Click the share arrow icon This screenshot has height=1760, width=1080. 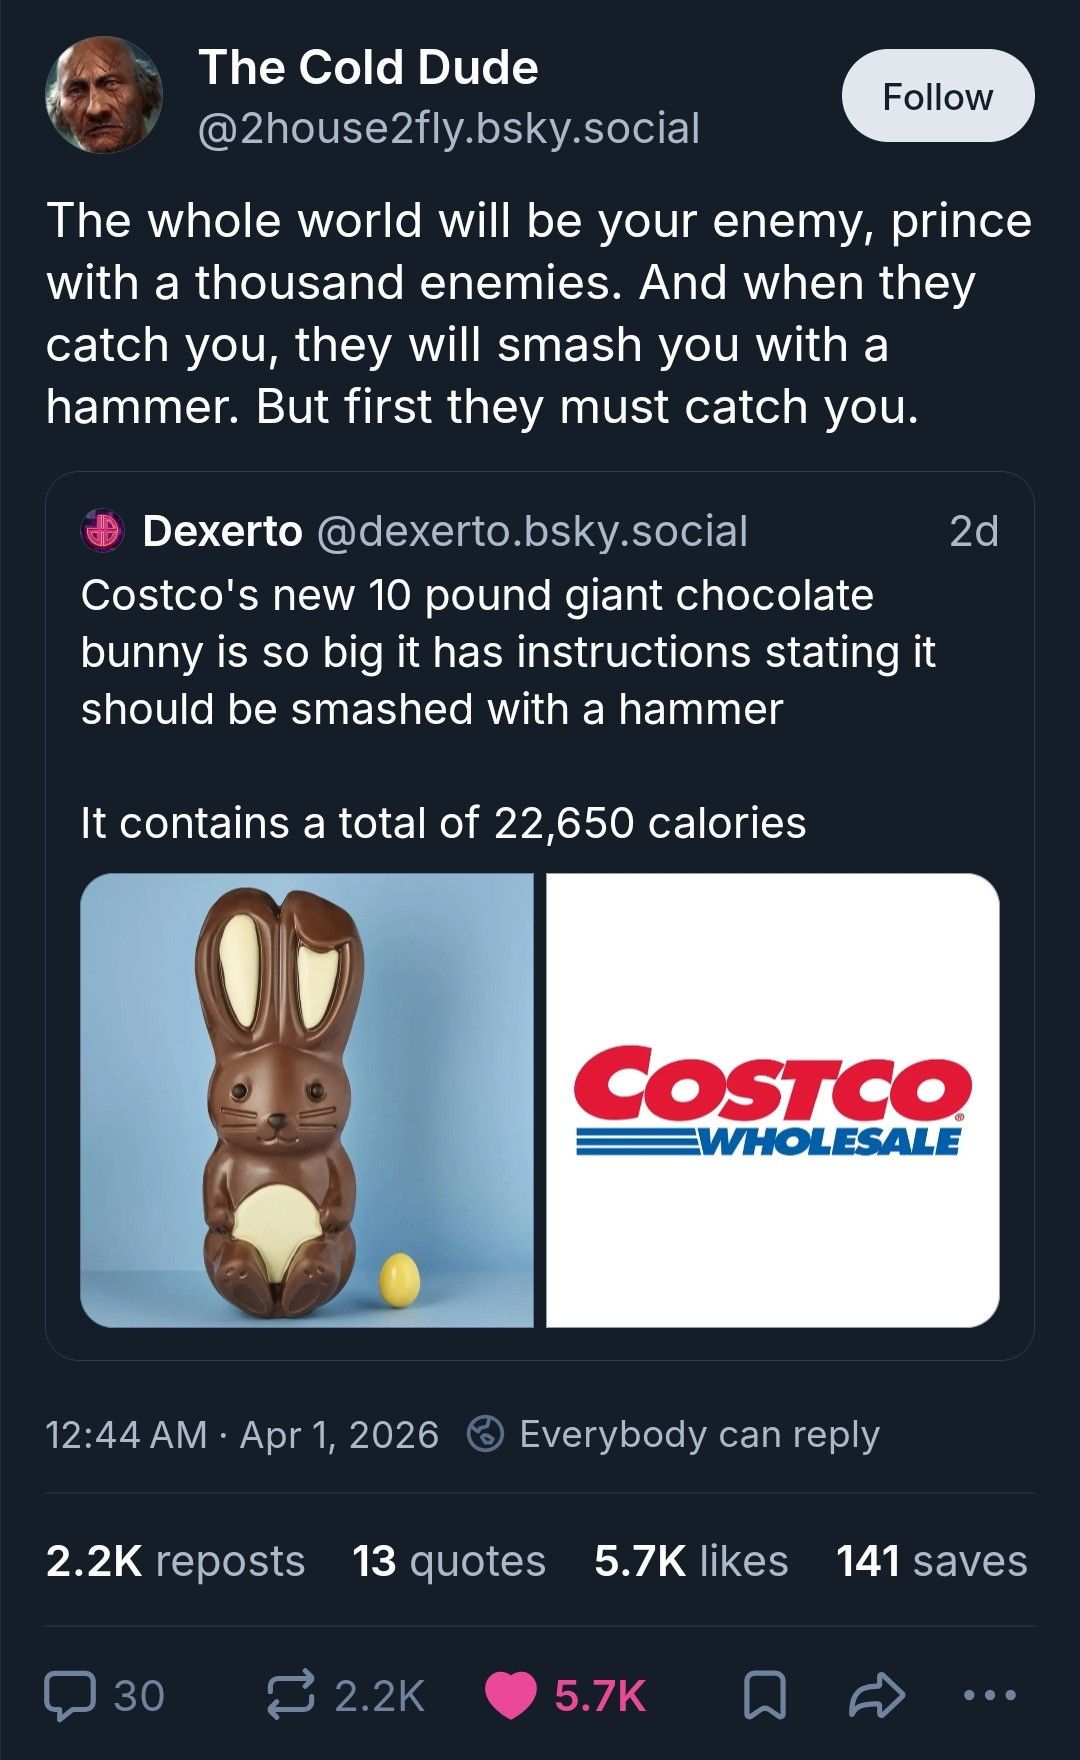pos(877,1695)
